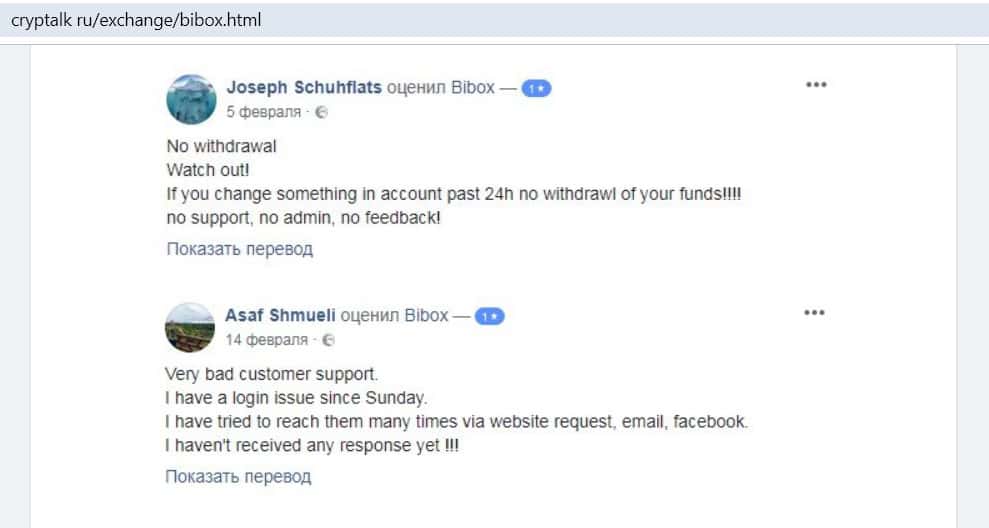
Task: Click the public globe icon beside '5 февраля'
Action: [x=322, y=113]
